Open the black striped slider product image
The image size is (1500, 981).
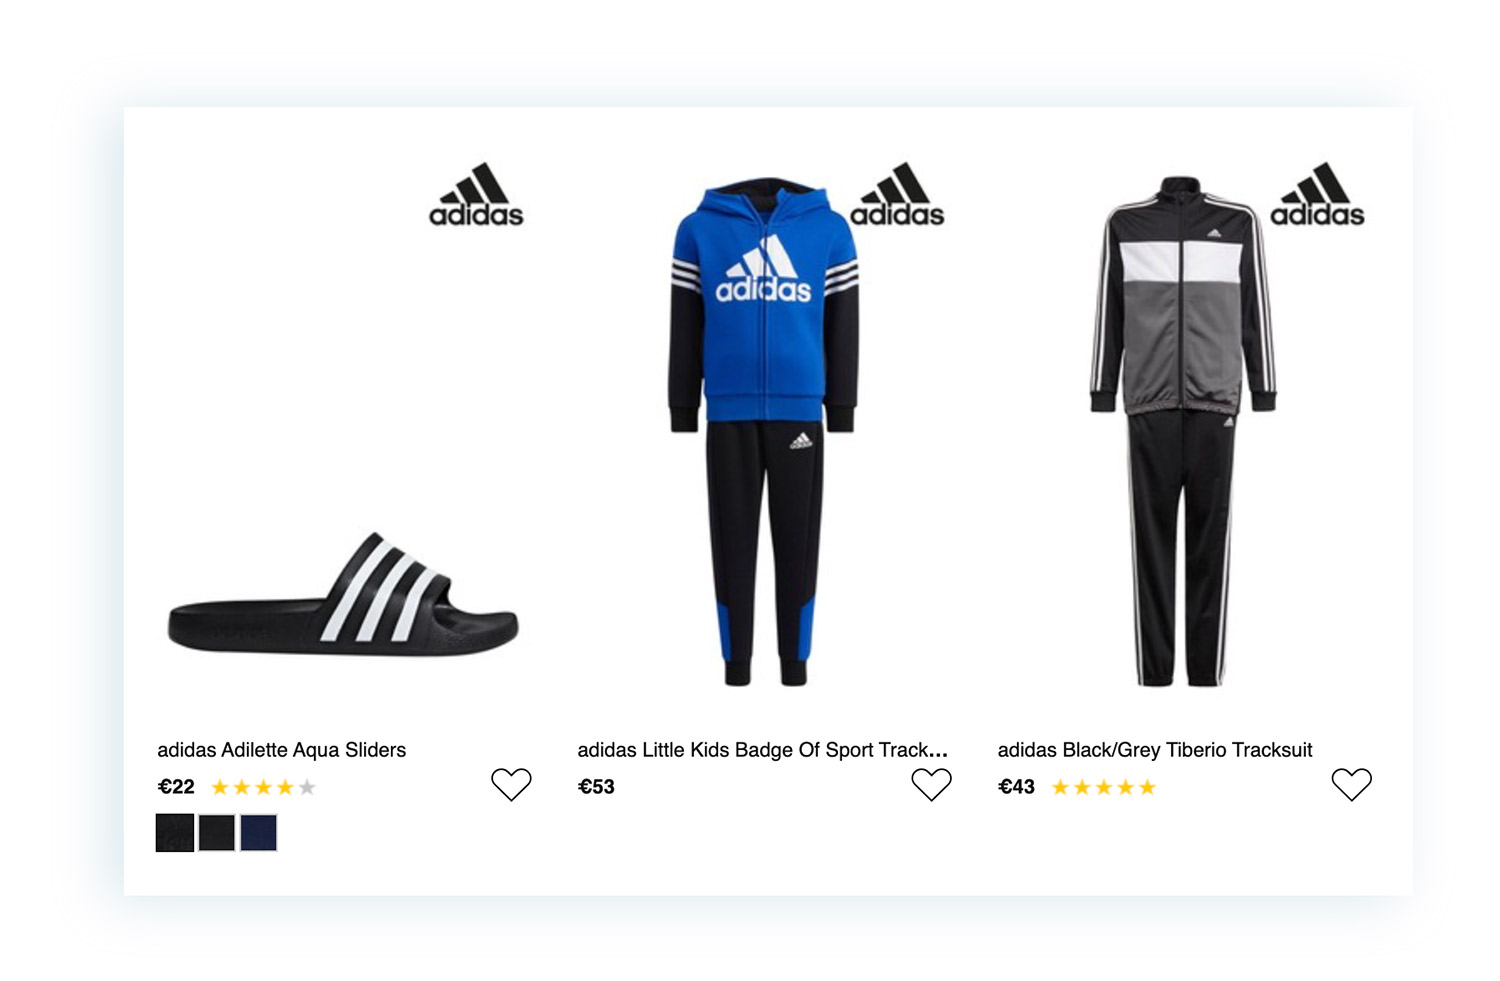click(x=343, y=594)
